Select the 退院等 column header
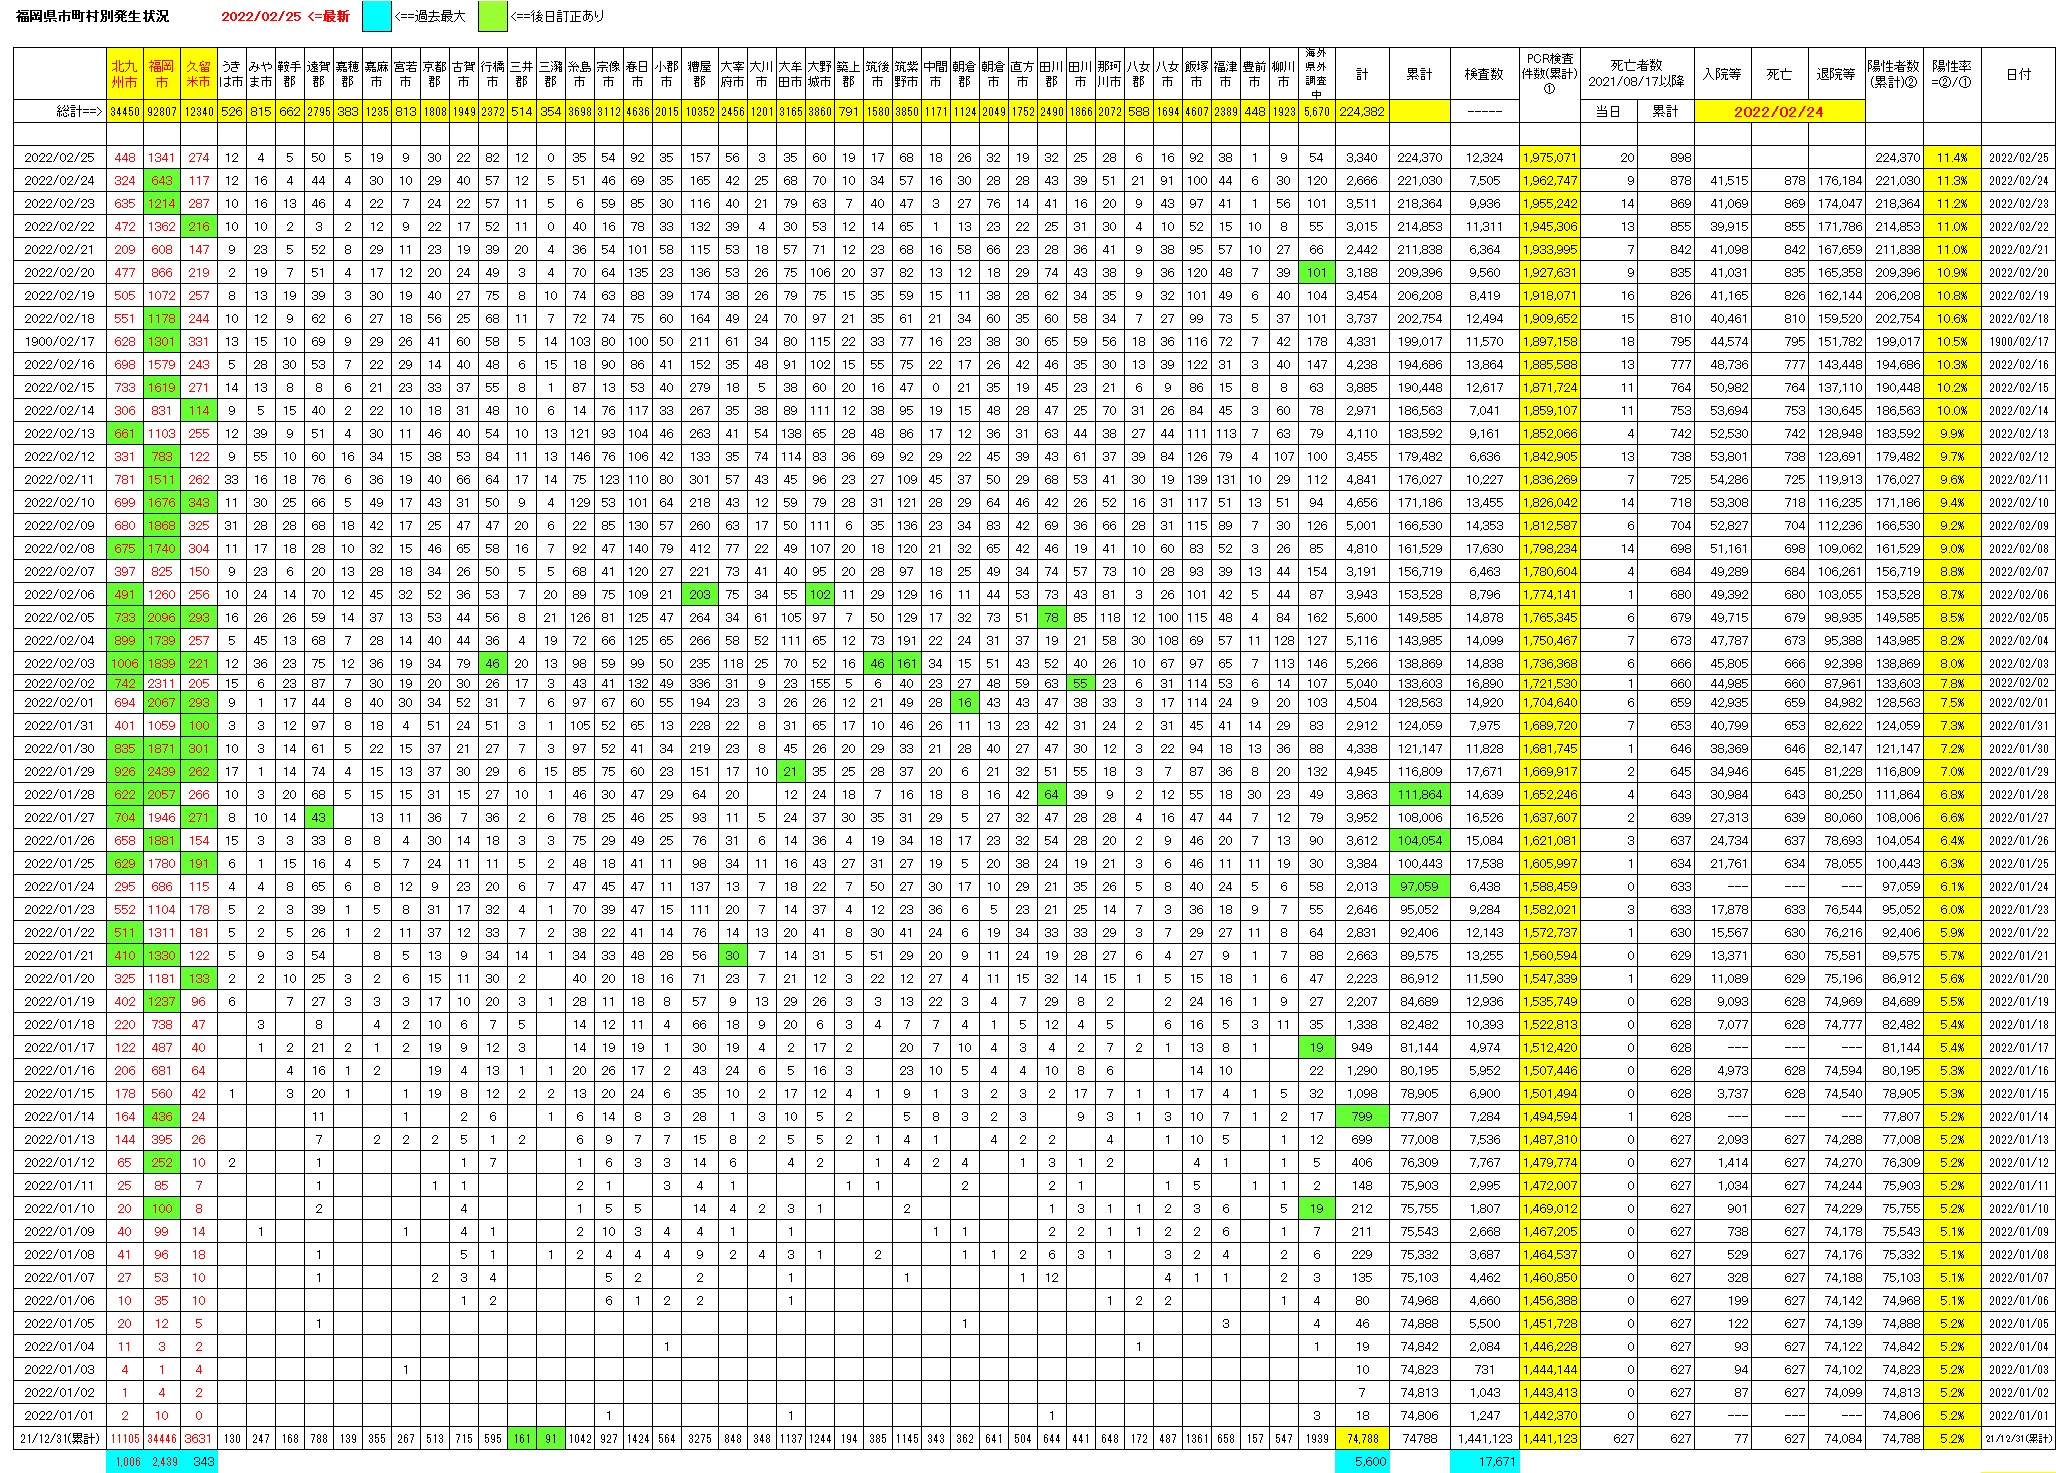Viewport: 2056px width, 1473px height. coord(1836,74)
